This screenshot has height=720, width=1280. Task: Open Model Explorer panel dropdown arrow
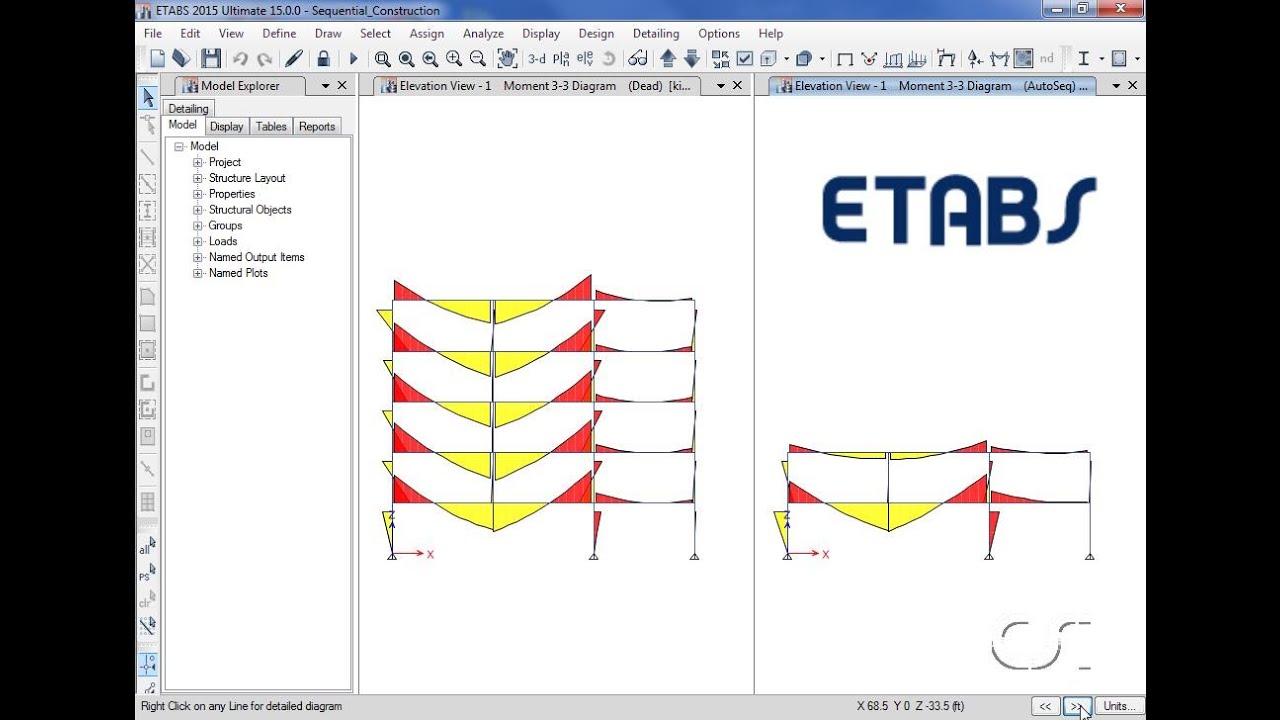pyautogui.click(x=326, y=86)
